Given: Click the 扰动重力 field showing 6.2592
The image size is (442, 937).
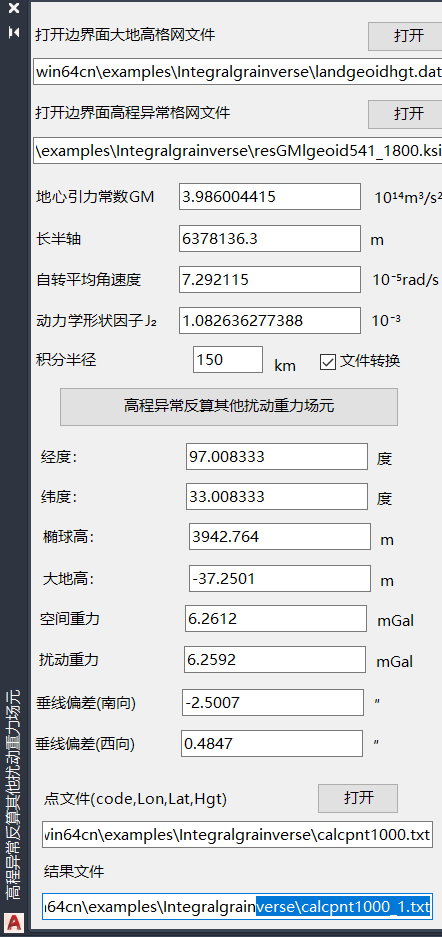Looking at the screenshot, I should [x=275, y=659].
